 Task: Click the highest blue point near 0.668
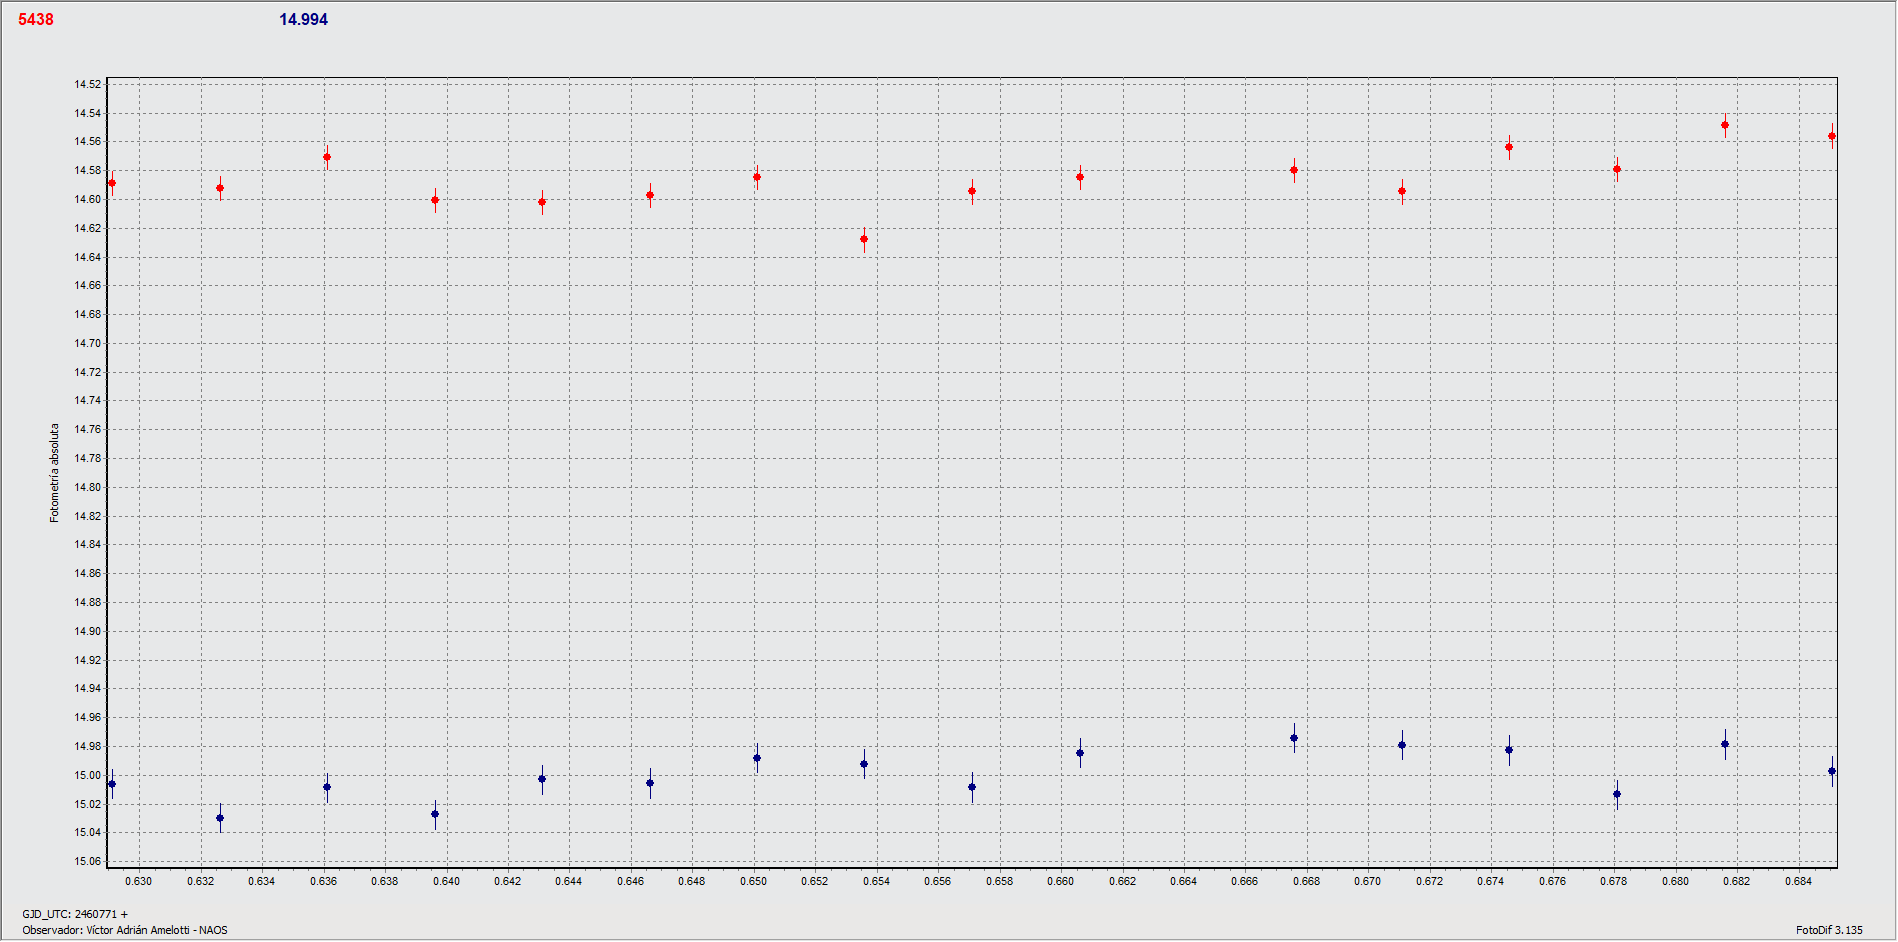(x=1294, y=738)
